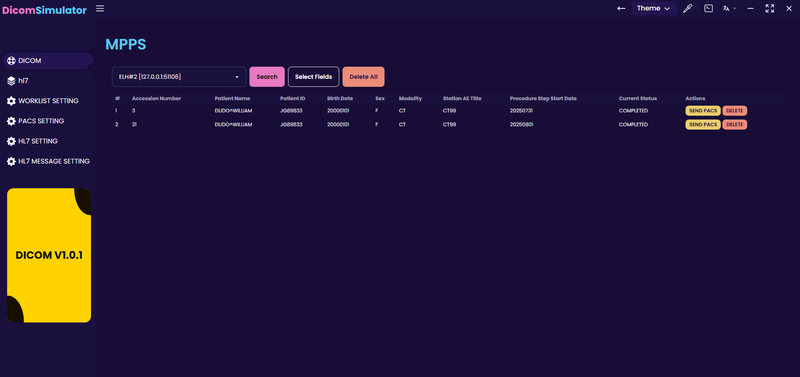Minimize the DicomSimulator window
Screen dimensions: 800x377
(751, 9)
